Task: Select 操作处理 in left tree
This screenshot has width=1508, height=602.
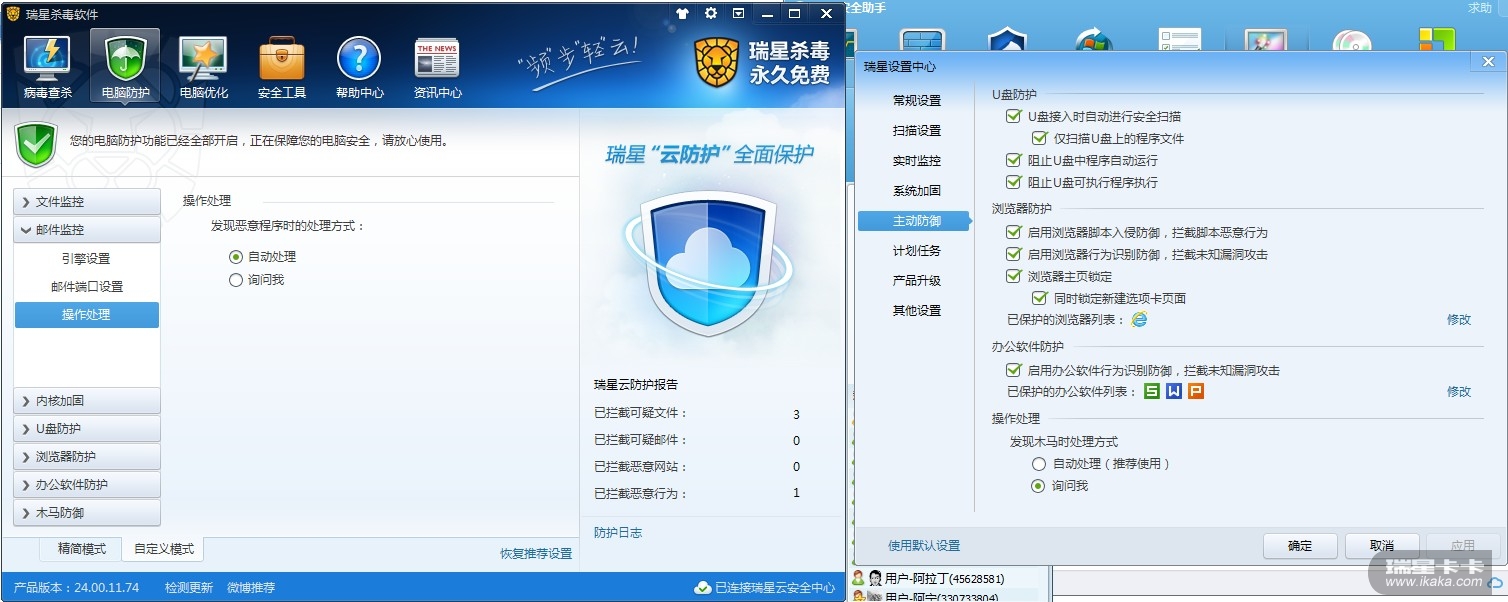Action: (87, 315)
